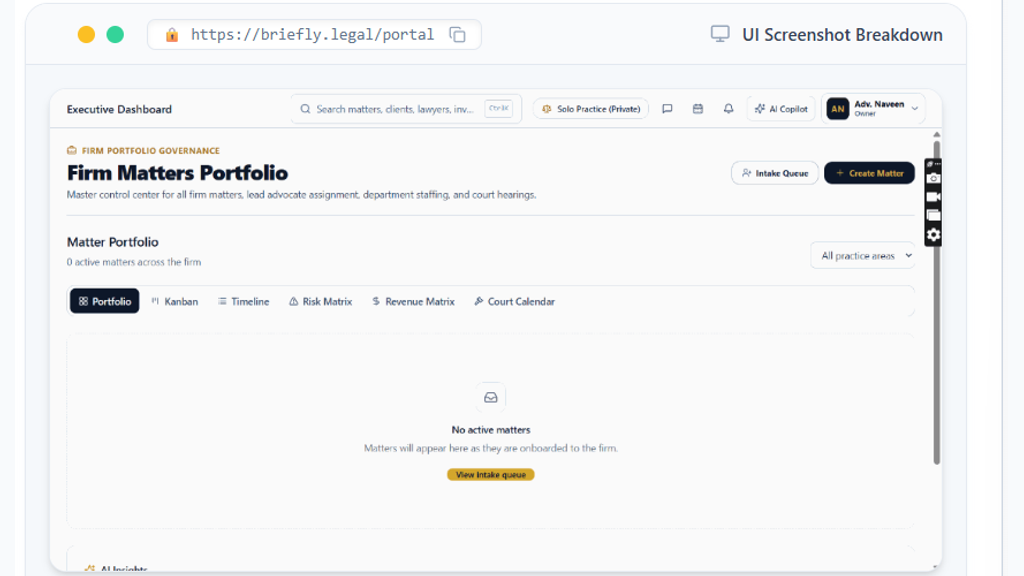Click the green window dot
This screenshot has width=1024, height=576.
[115, 35]
